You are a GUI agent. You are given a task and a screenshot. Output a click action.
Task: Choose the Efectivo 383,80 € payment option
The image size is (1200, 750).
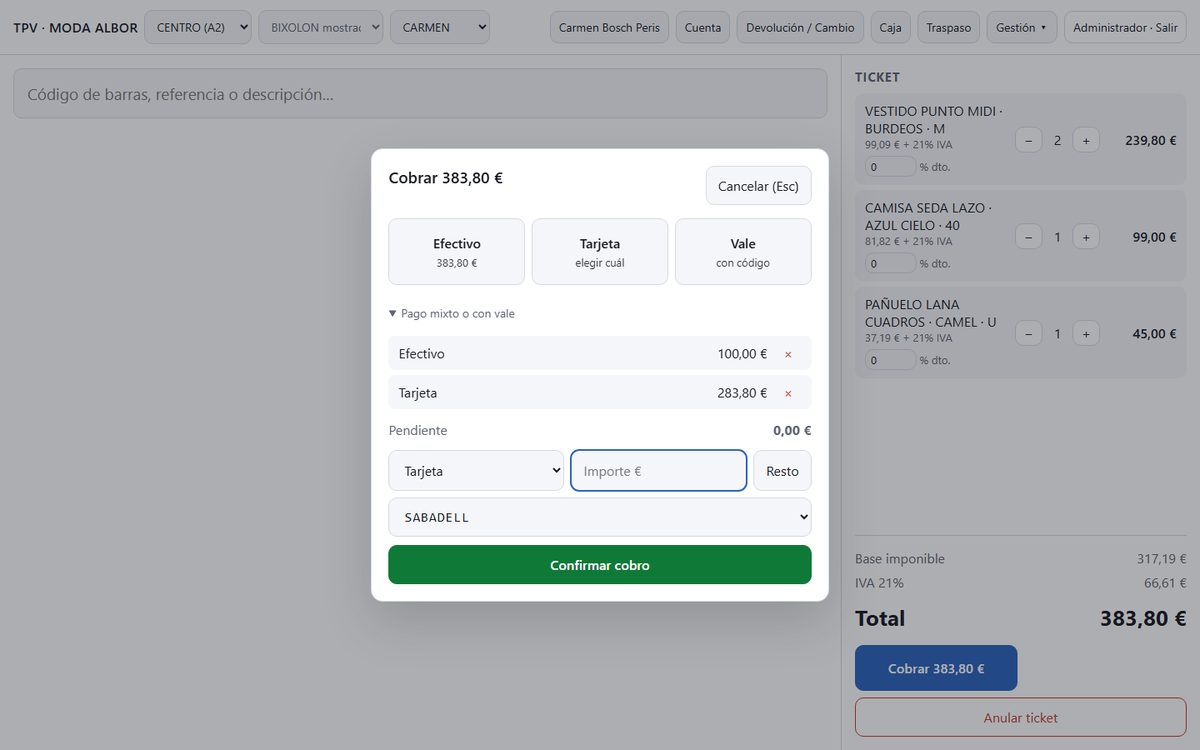(x=457, y=252)
